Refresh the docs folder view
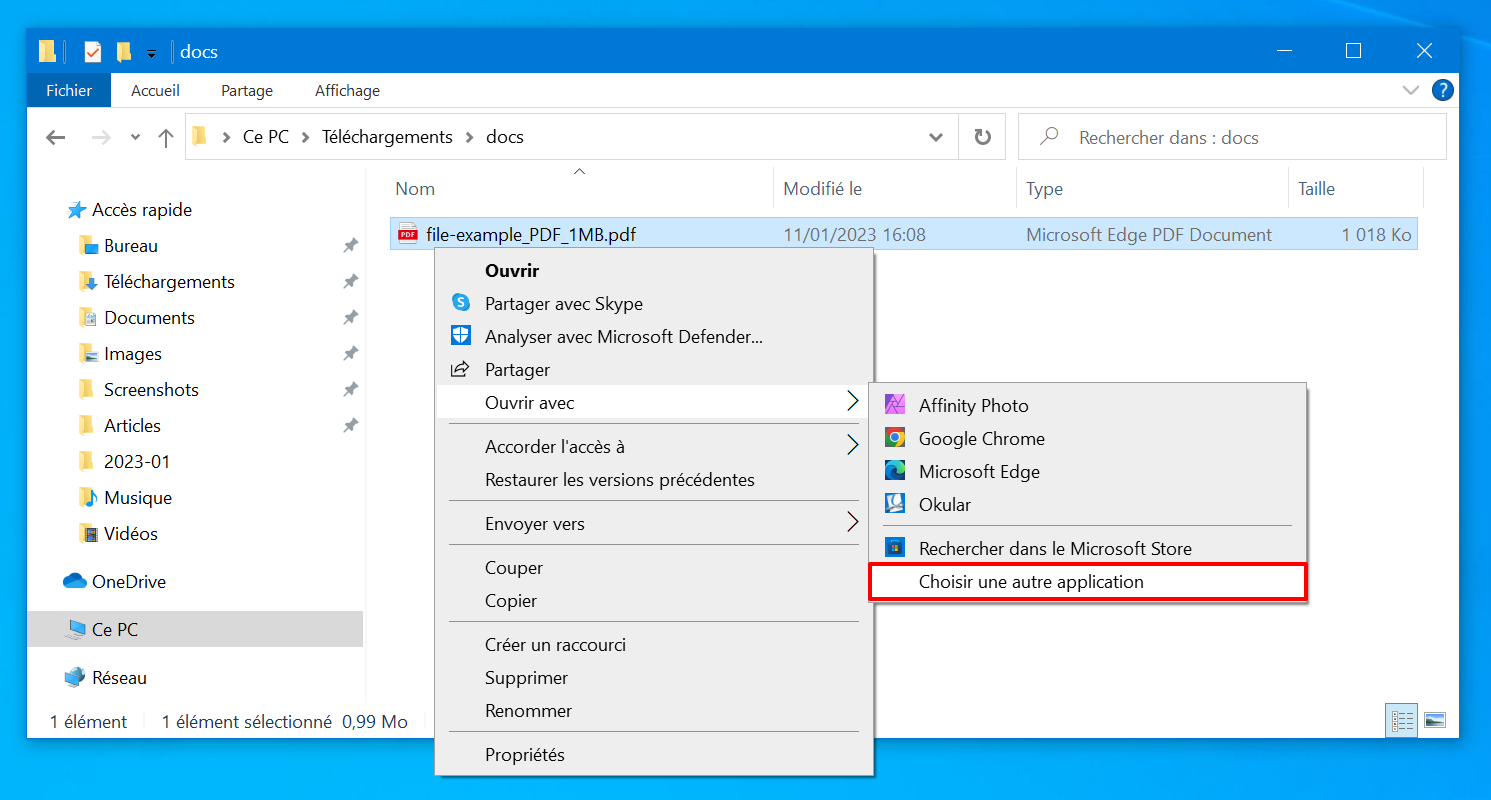 [983, 137]
